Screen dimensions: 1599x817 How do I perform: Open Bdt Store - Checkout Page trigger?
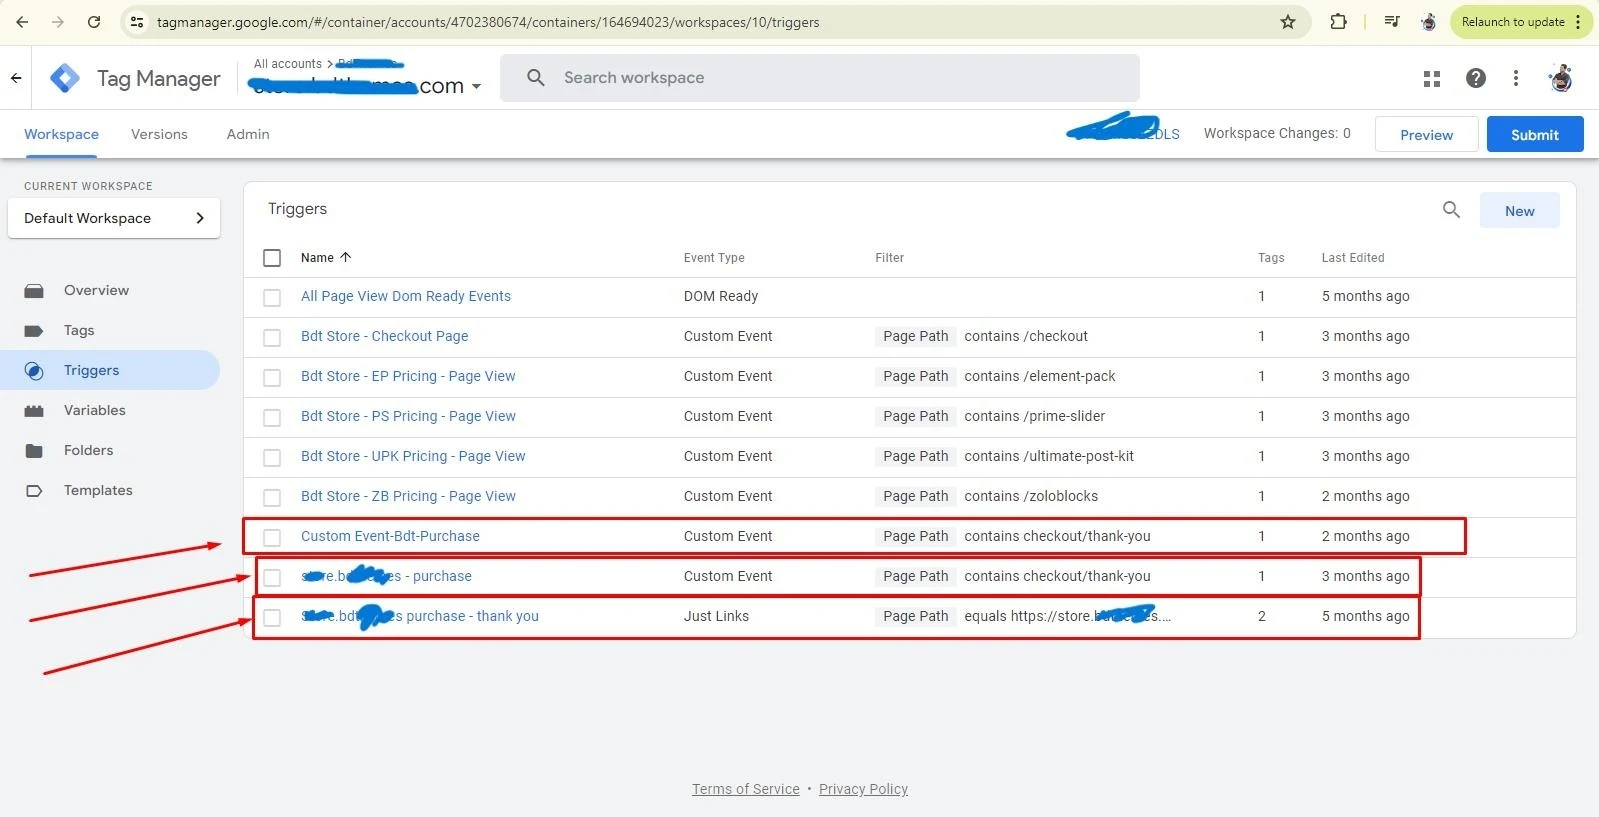(x=384, y=336)
